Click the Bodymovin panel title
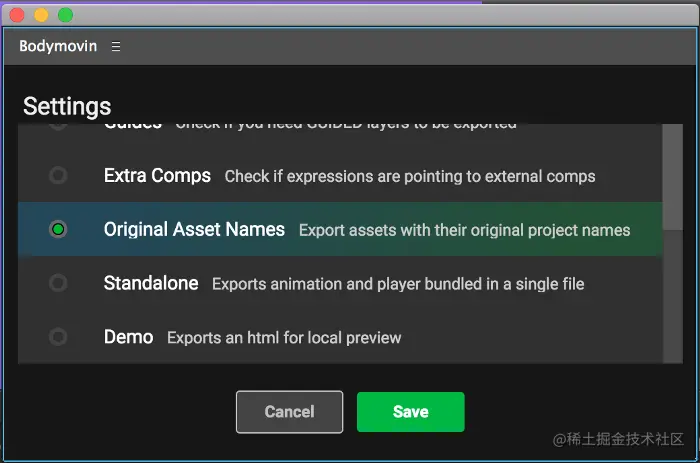This screenshot has width=700, height=463. (x=58, y=46)
